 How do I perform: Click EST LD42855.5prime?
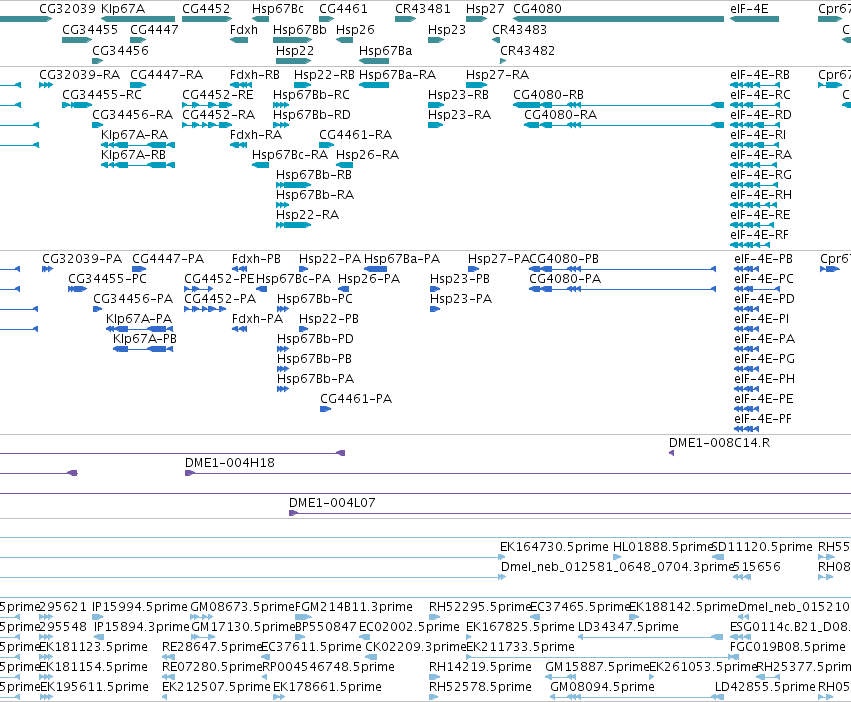tap(765, 687)
